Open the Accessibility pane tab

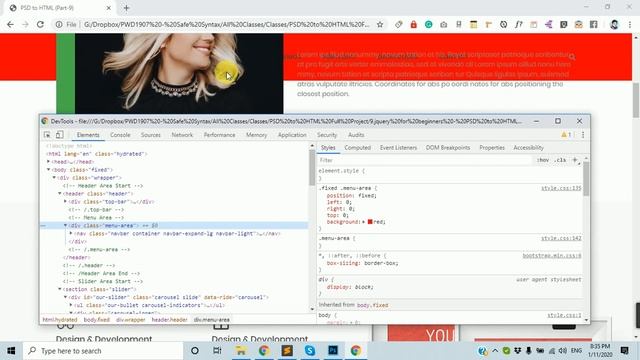click(x=529, y=148)
